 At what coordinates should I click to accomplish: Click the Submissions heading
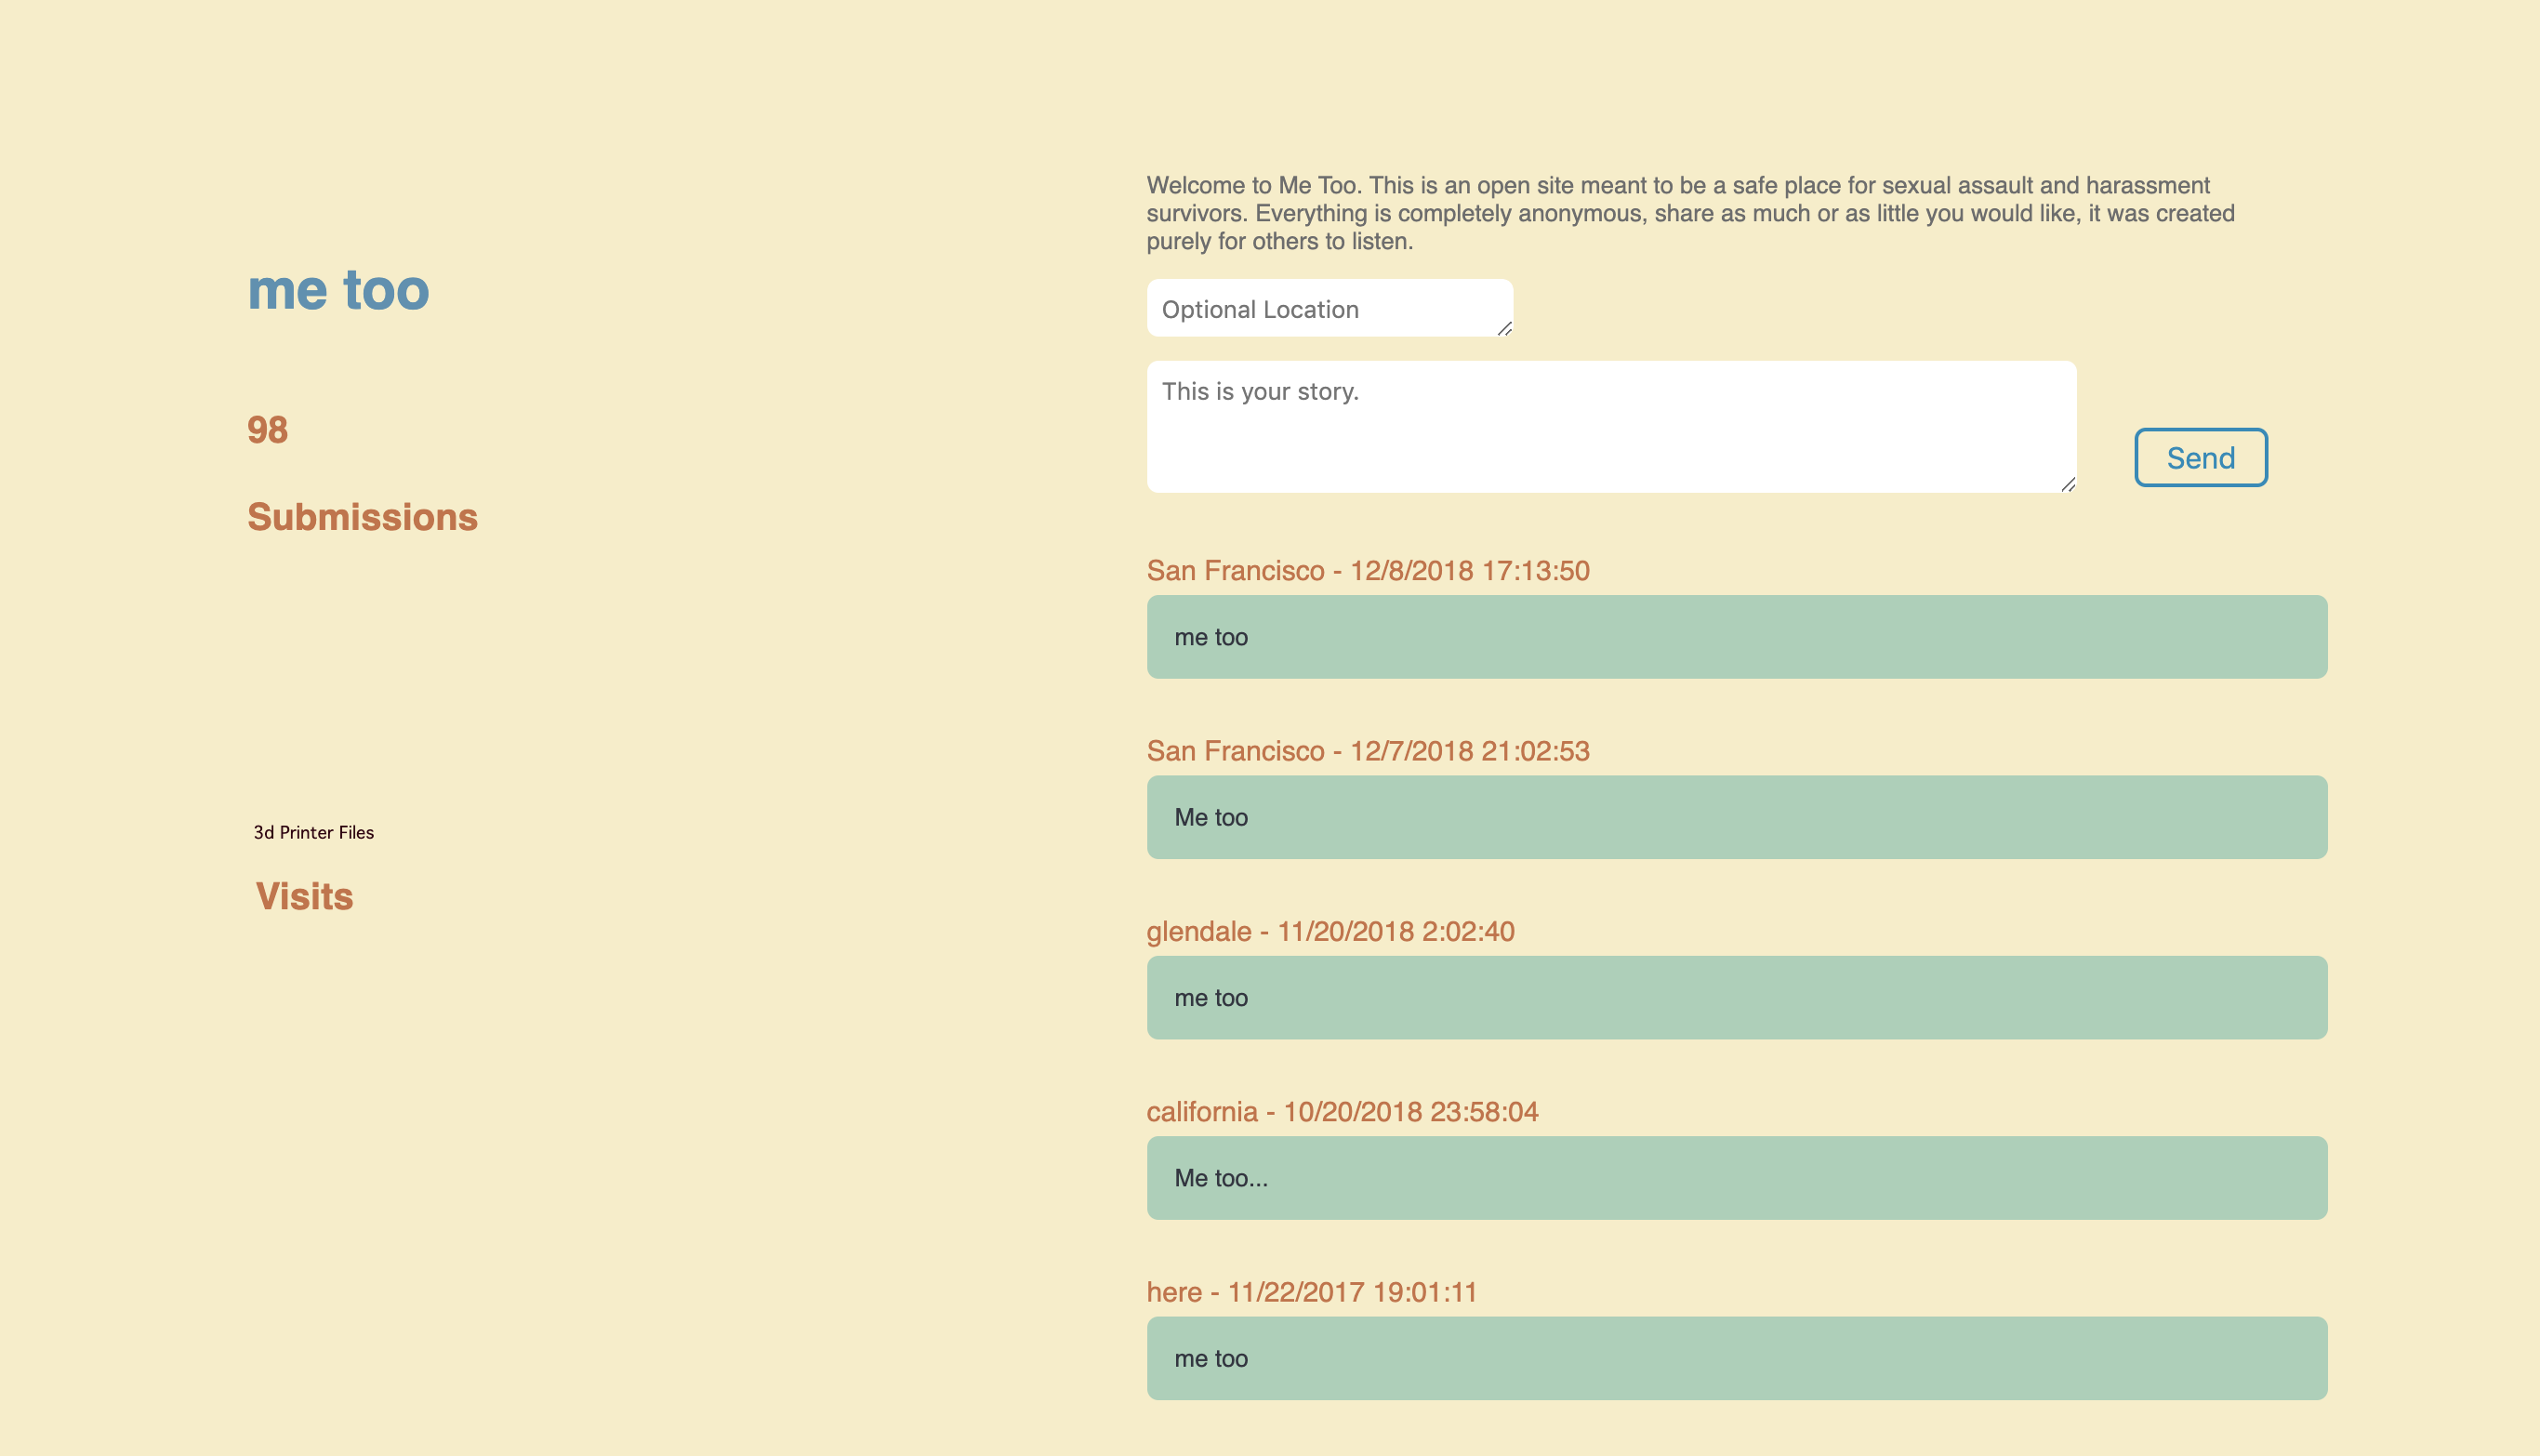pyautogui.click(x=362, y=517)
